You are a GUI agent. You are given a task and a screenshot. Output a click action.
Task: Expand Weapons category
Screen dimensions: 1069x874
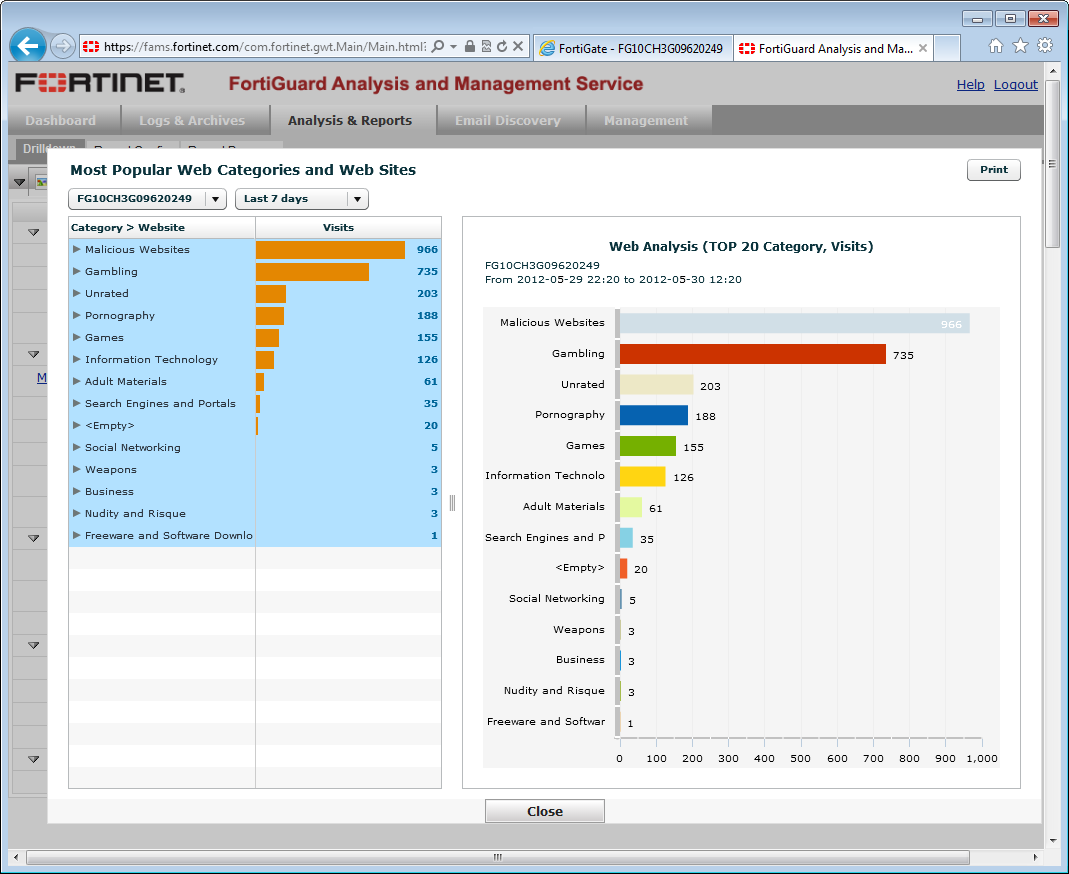[77, 470]
